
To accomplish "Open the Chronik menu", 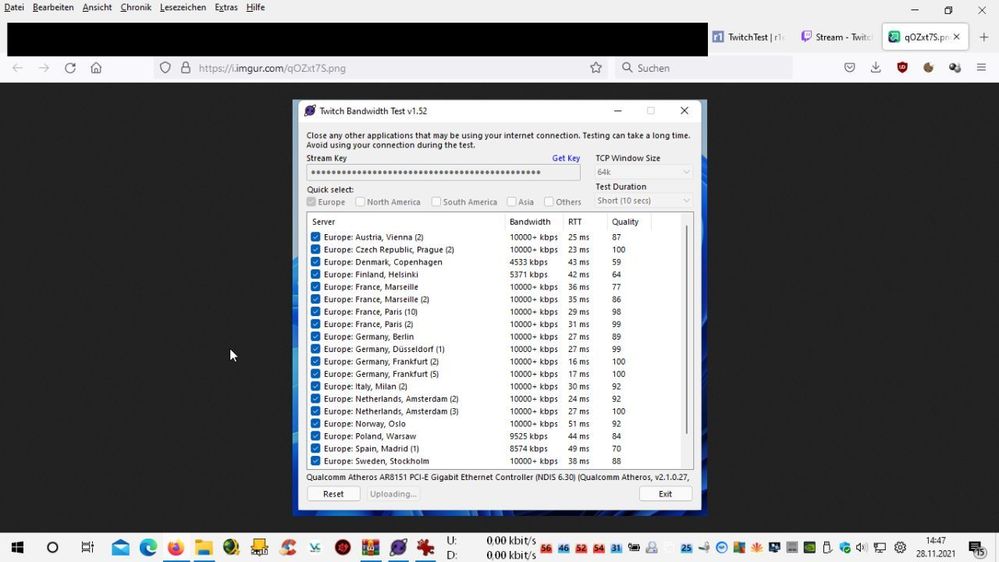I will click(x=136, y=8).
